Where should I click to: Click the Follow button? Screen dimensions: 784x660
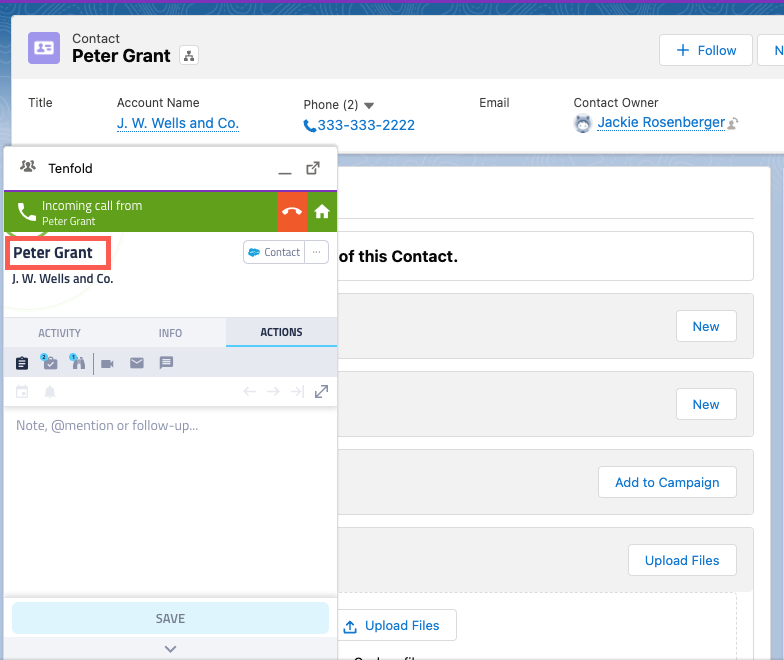(706, 50)
